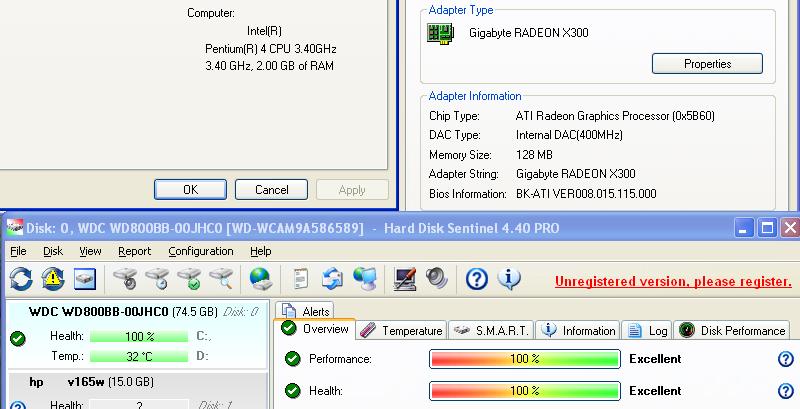
Task: Maximize the Hard Disk Sentinel window
Action: 767,227
